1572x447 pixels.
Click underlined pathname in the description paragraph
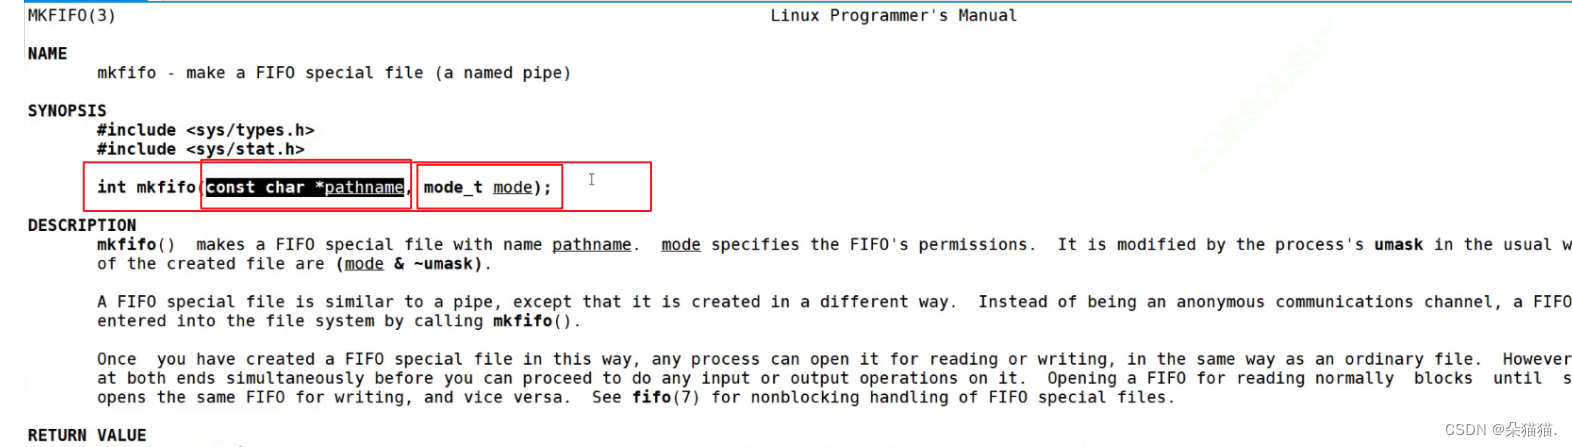592,245
